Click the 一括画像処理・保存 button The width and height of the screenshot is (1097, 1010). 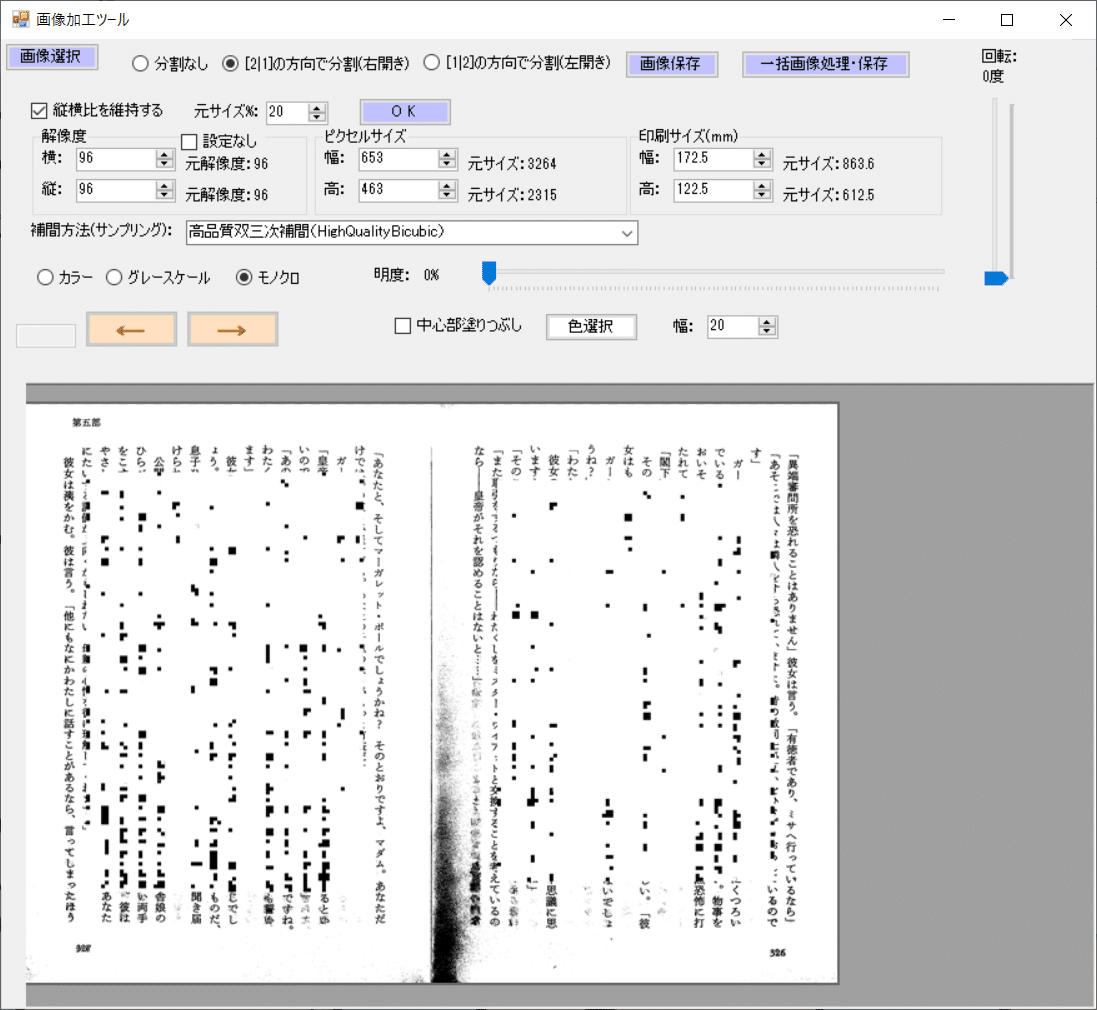pyautogui.click(x=825, y=64)
